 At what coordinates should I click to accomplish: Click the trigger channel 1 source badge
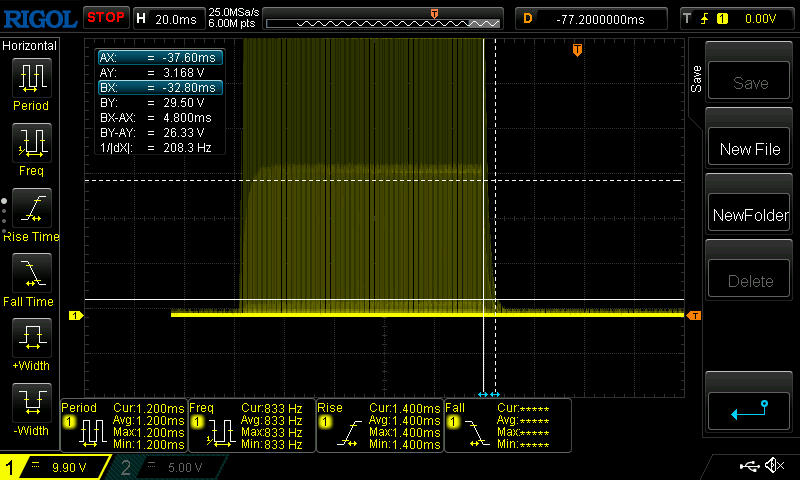pos(722,19)
